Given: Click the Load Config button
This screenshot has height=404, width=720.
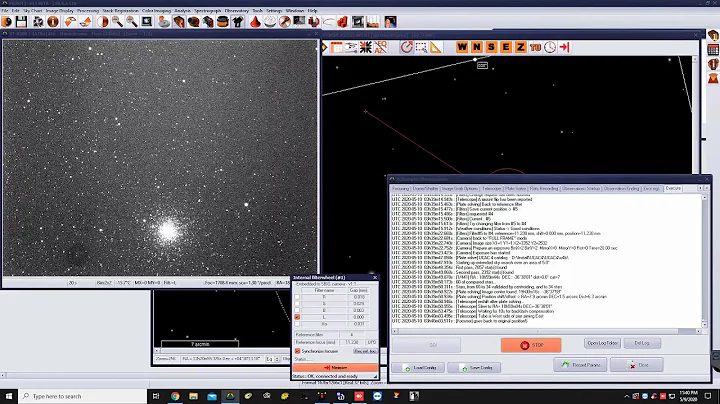Looking at the screenshot, I should pyautogui.click(x=418, y=368).
